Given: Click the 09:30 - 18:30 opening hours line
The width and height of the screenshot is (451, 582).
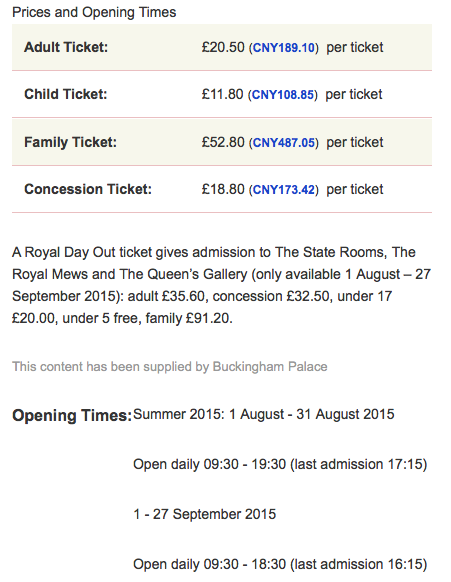Looking at the screenshot, I should pos(280,564).
